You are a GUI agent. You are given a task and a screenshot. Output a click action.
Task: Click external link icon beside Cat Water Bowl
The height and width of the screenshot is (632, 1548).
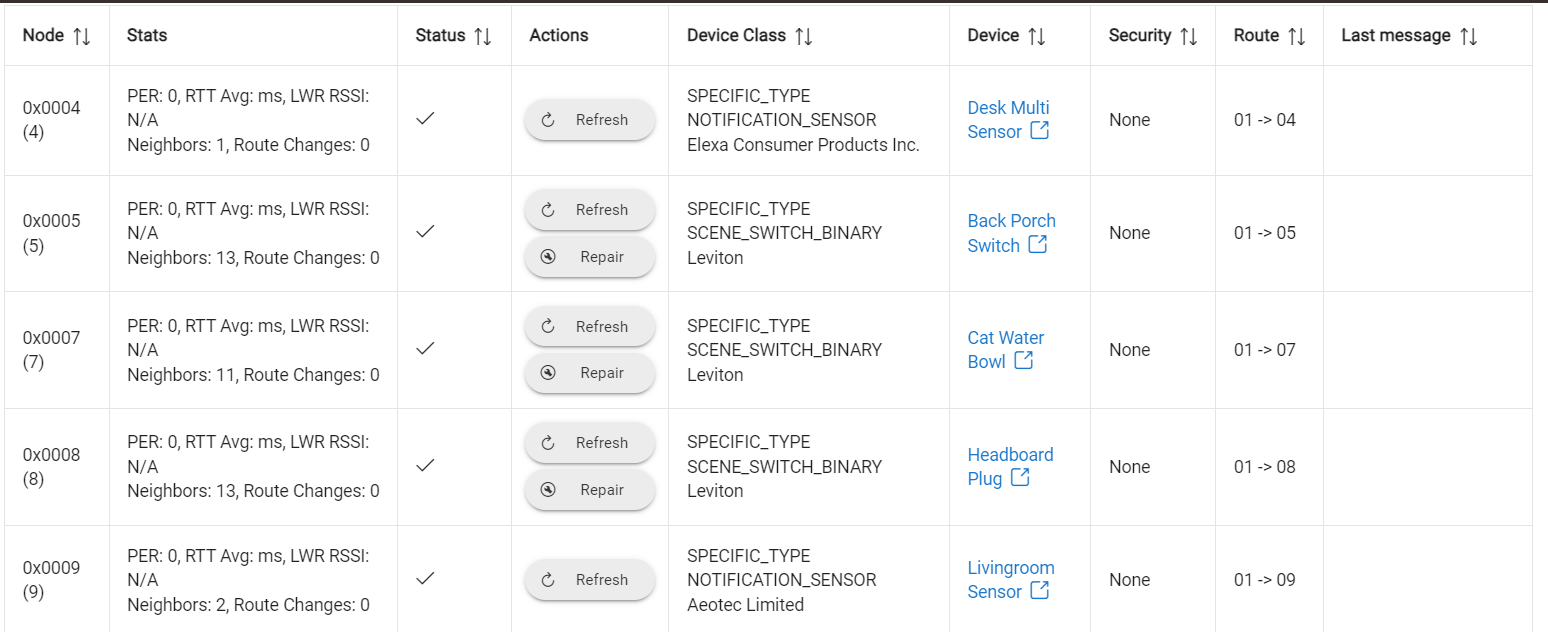point(1024,361)
